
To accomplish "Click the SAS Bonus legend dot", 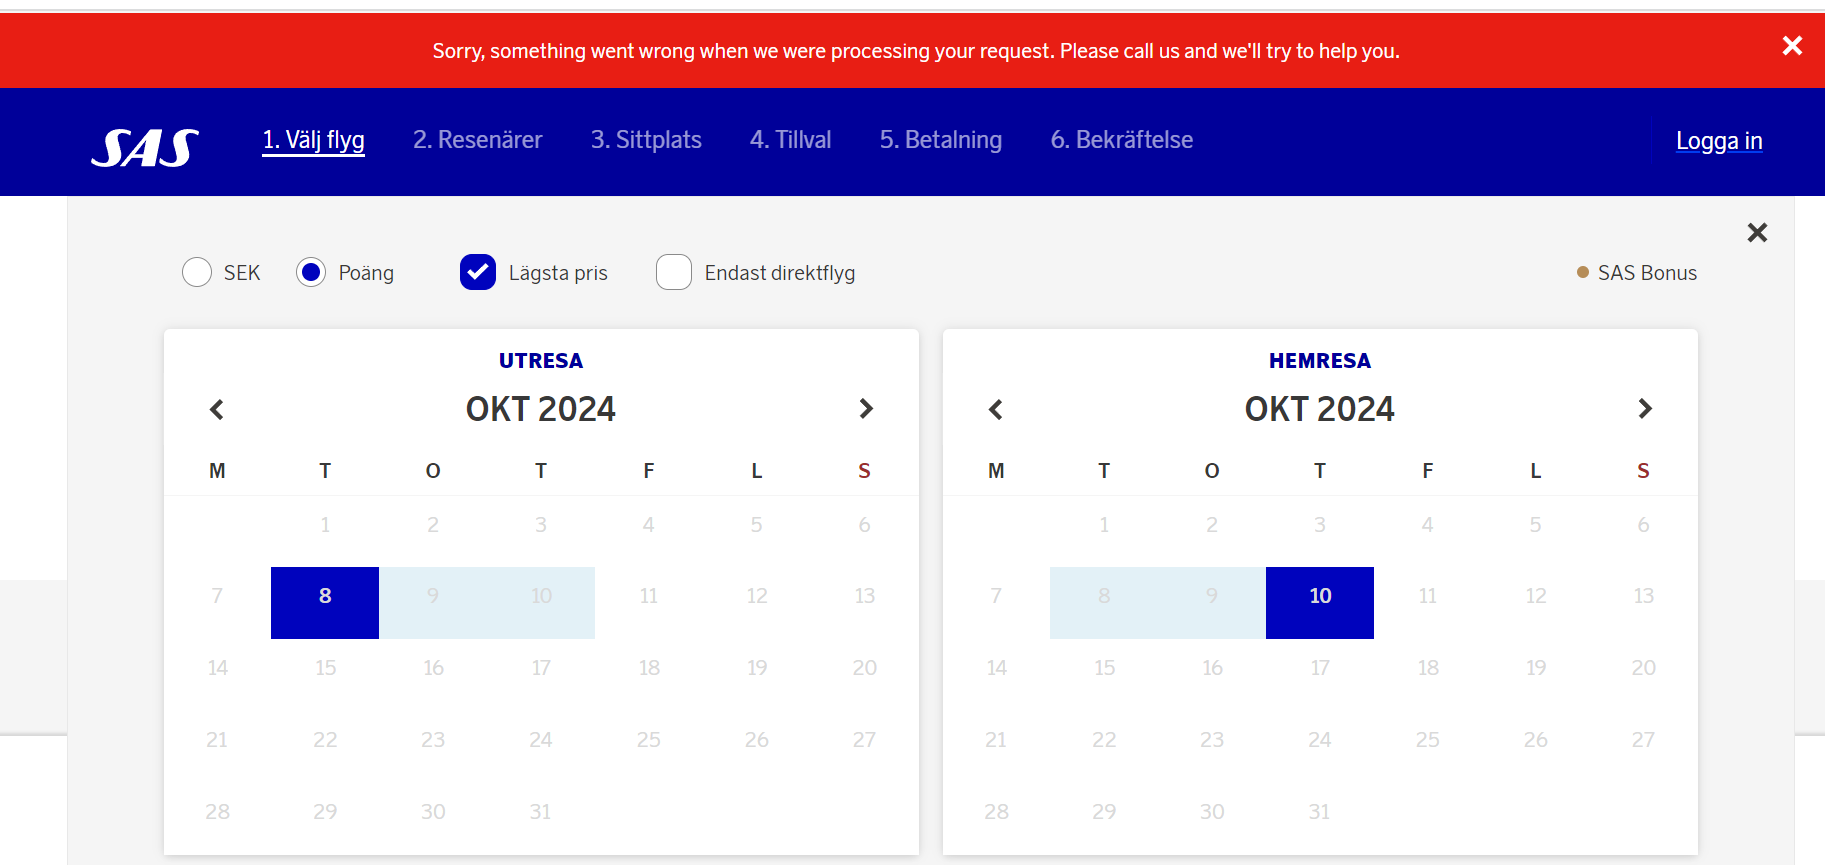I will [1583, 272].
